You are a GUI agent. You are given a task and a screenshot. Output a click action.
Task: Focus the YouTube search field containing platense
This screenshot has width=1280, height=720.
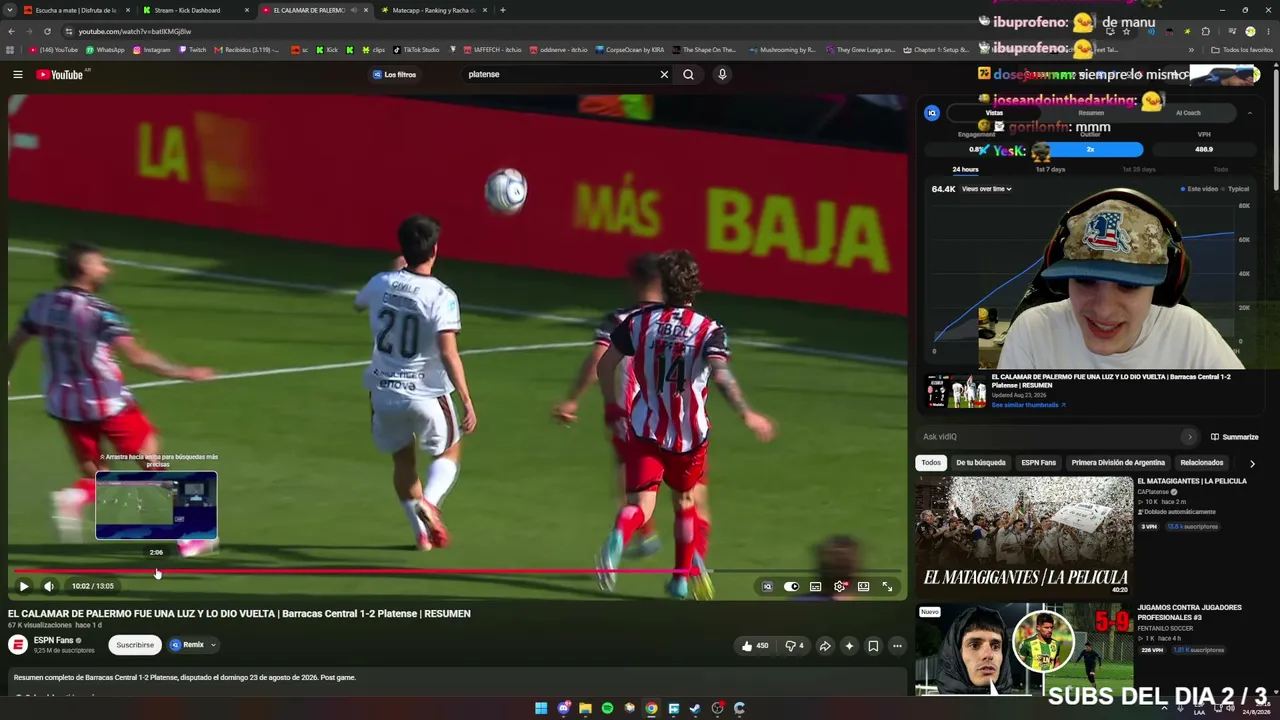coord(560,74)
